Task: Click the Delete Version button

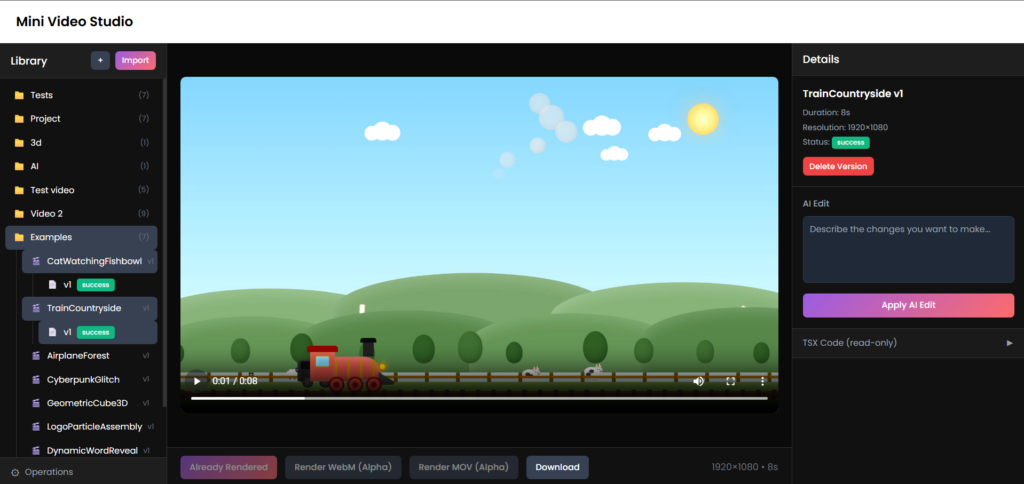Action: 838,167
